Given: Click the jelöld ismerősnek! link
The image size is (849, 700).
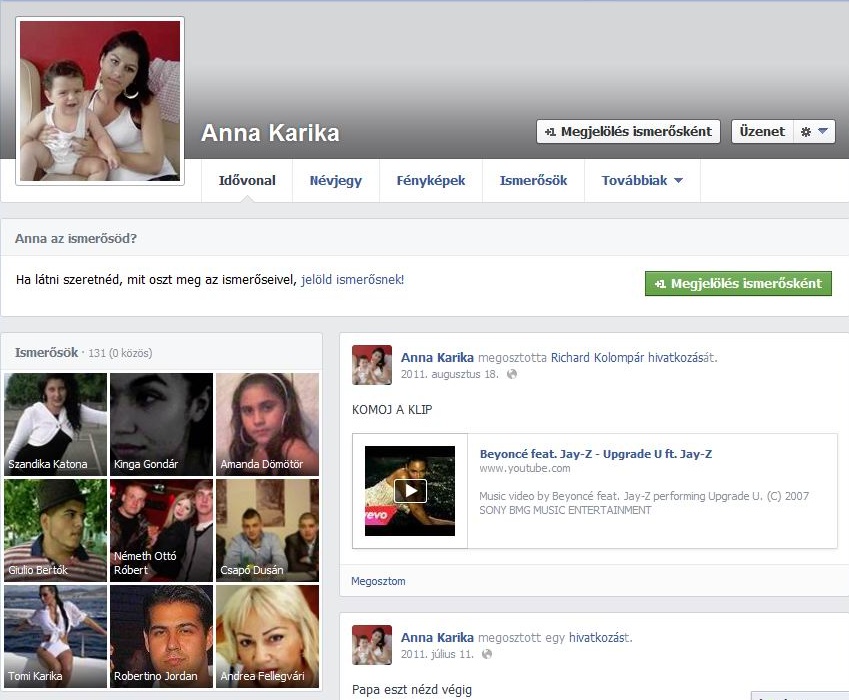Looking at the screenshot, I should (352, 280).
